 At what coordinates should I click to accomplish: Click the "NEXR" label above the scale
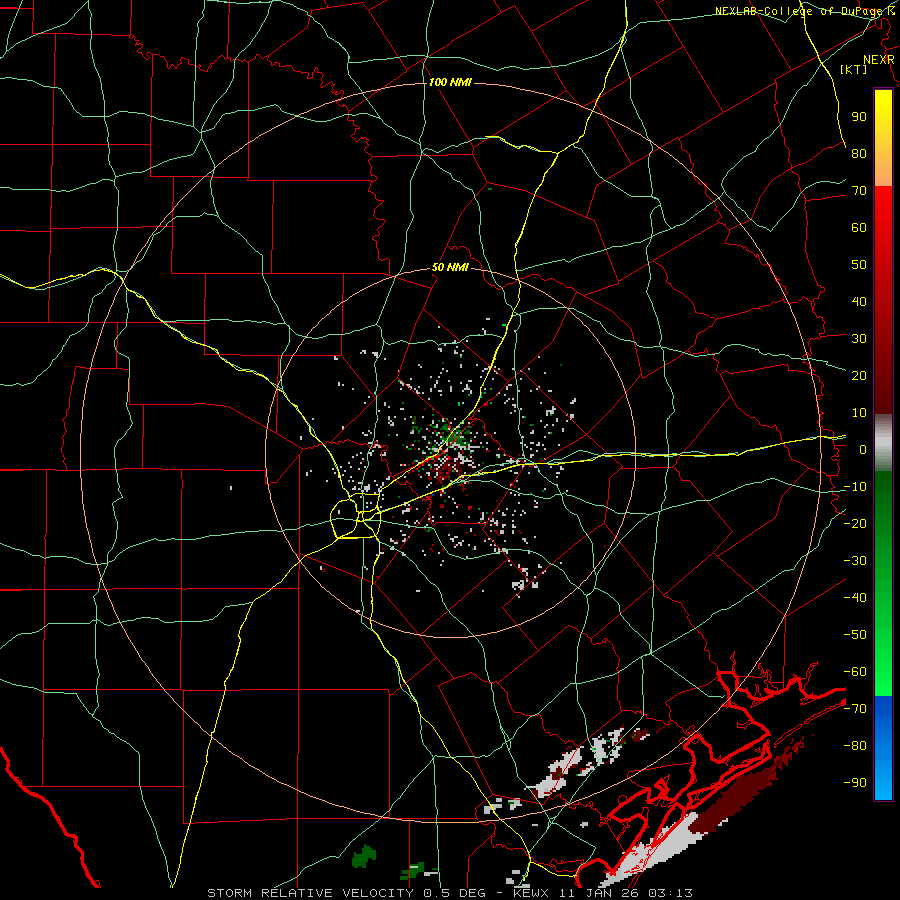point(879,60)
